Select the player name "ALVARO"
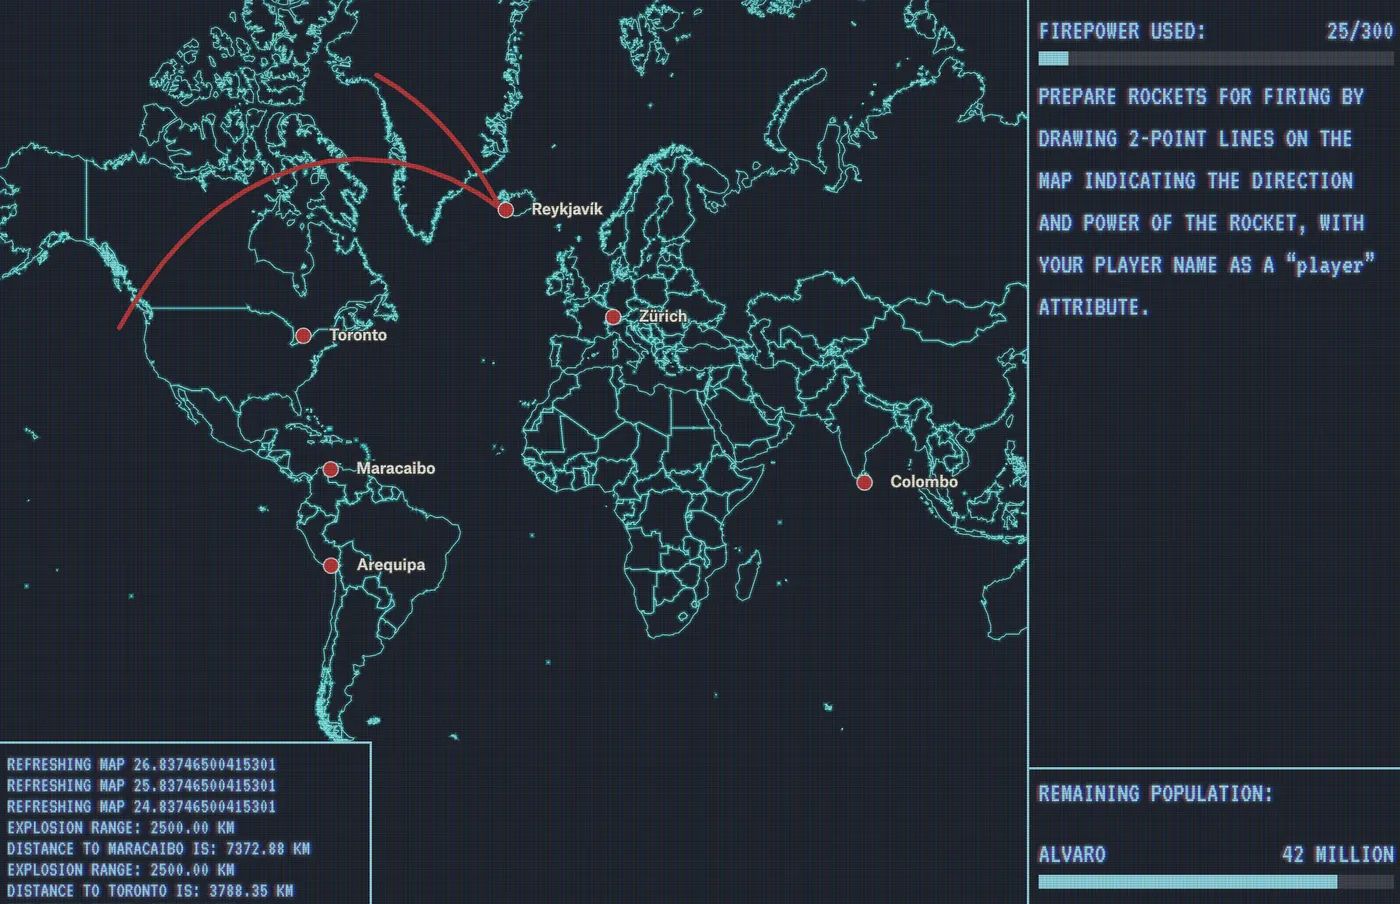Viewport: 1400px width, 904px height. tap(1072, 854)
